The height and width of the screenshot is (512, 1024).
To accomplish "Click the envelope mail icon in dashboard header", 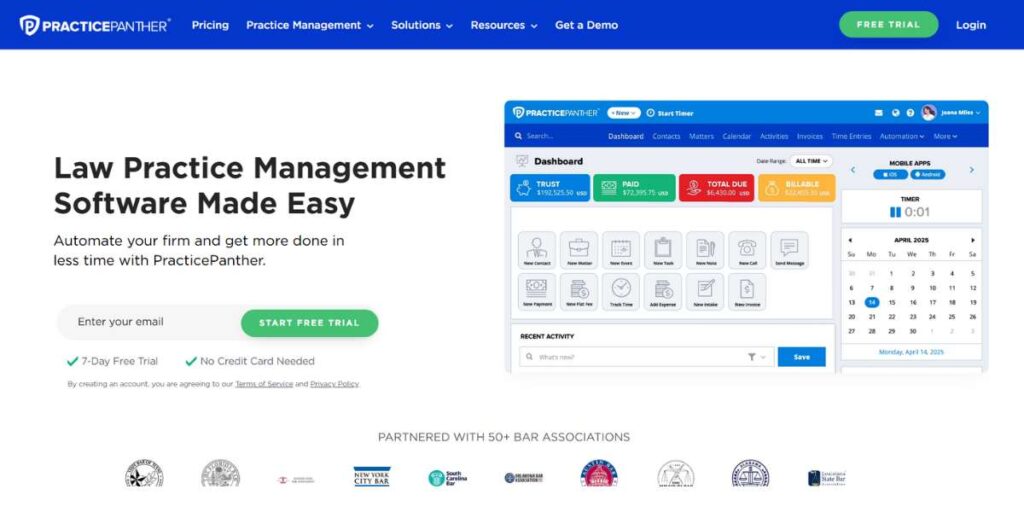I will click(879, 113).
